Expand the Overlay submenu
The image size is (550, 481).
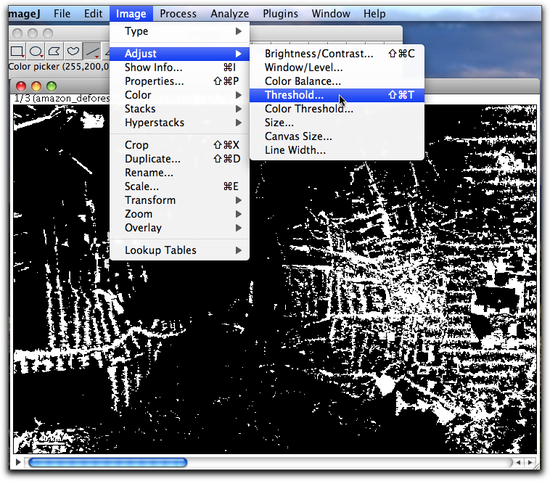pos(180,228)
